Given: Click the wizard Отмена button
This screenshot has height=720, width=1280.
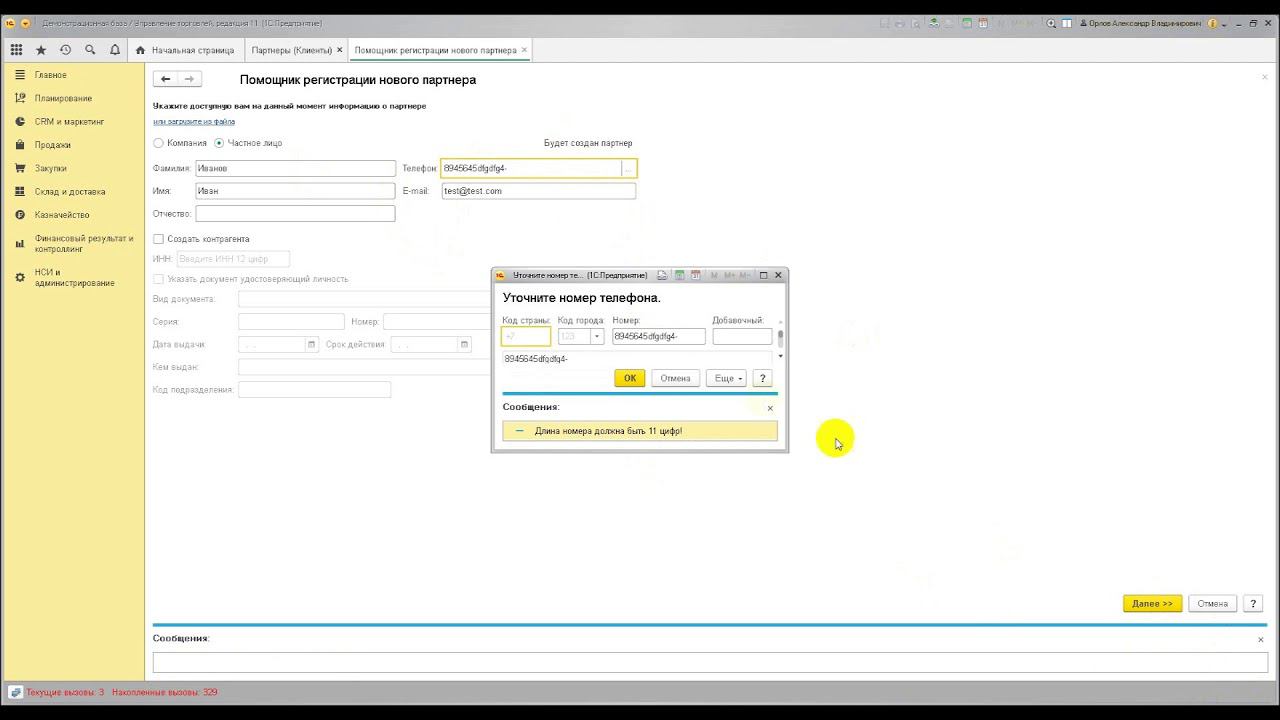Looking at the screenshot, I should pyautogui.click(x=1212, y=604).
